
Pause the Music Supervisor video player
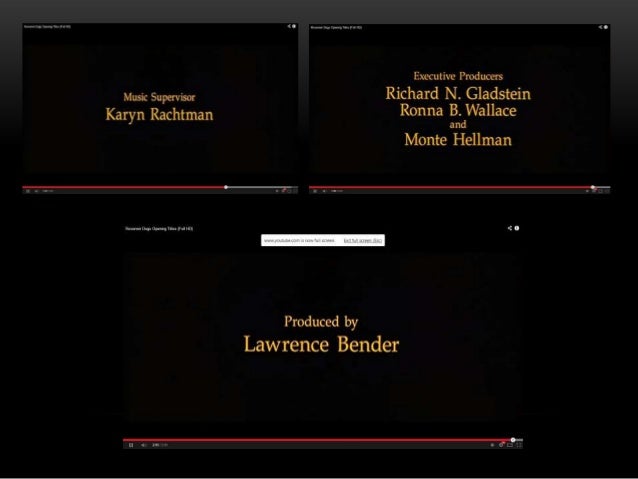28,191
